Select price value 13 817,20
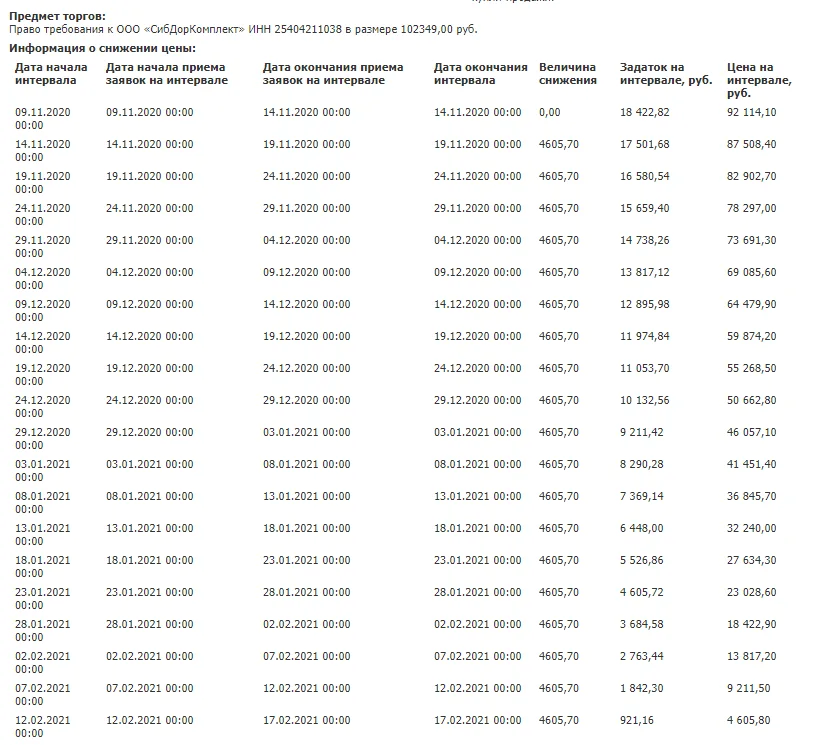This screenshot has height=745, width=820. click(x=751, y=656)
